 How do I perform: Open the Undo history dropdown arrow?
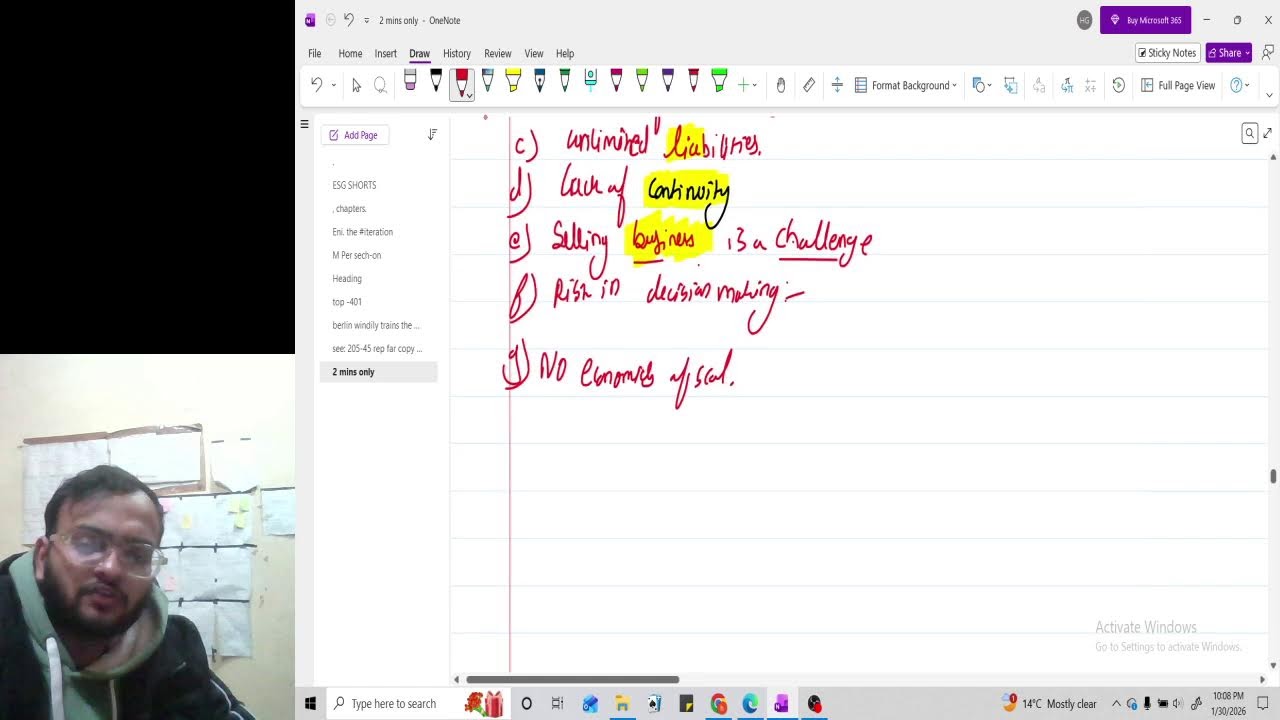(x=333, y=85)
